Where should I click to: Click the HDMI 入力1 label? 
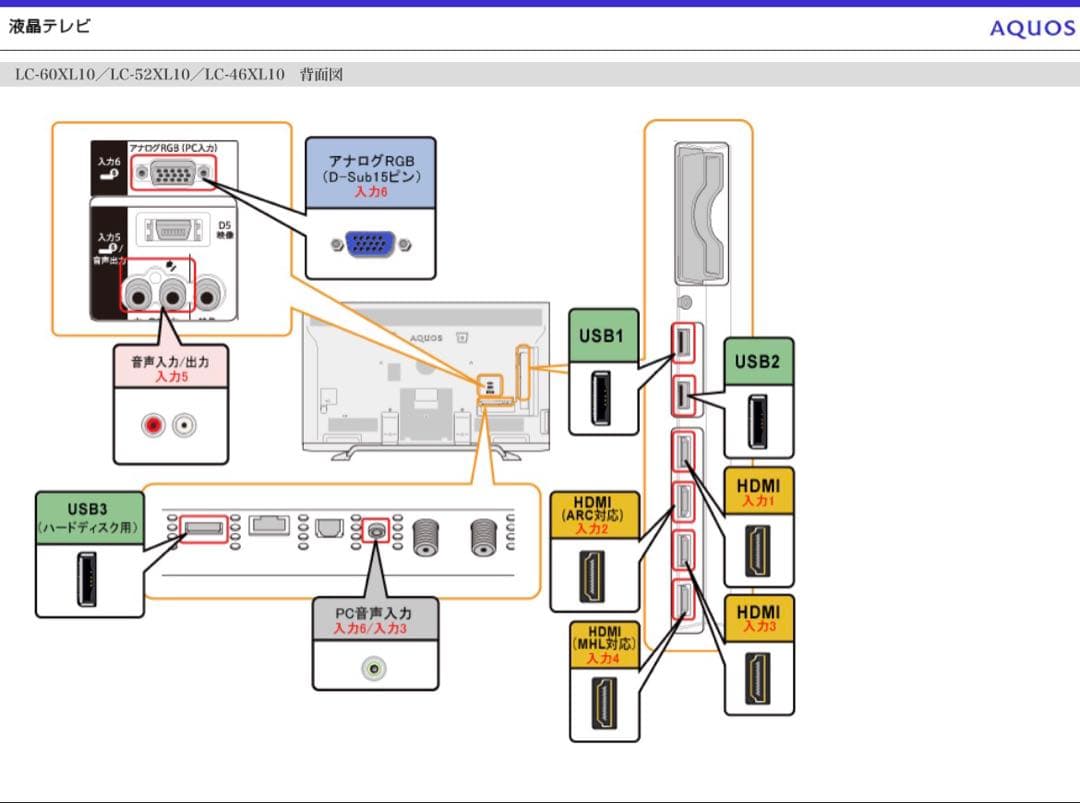click(x=758, y=492)
